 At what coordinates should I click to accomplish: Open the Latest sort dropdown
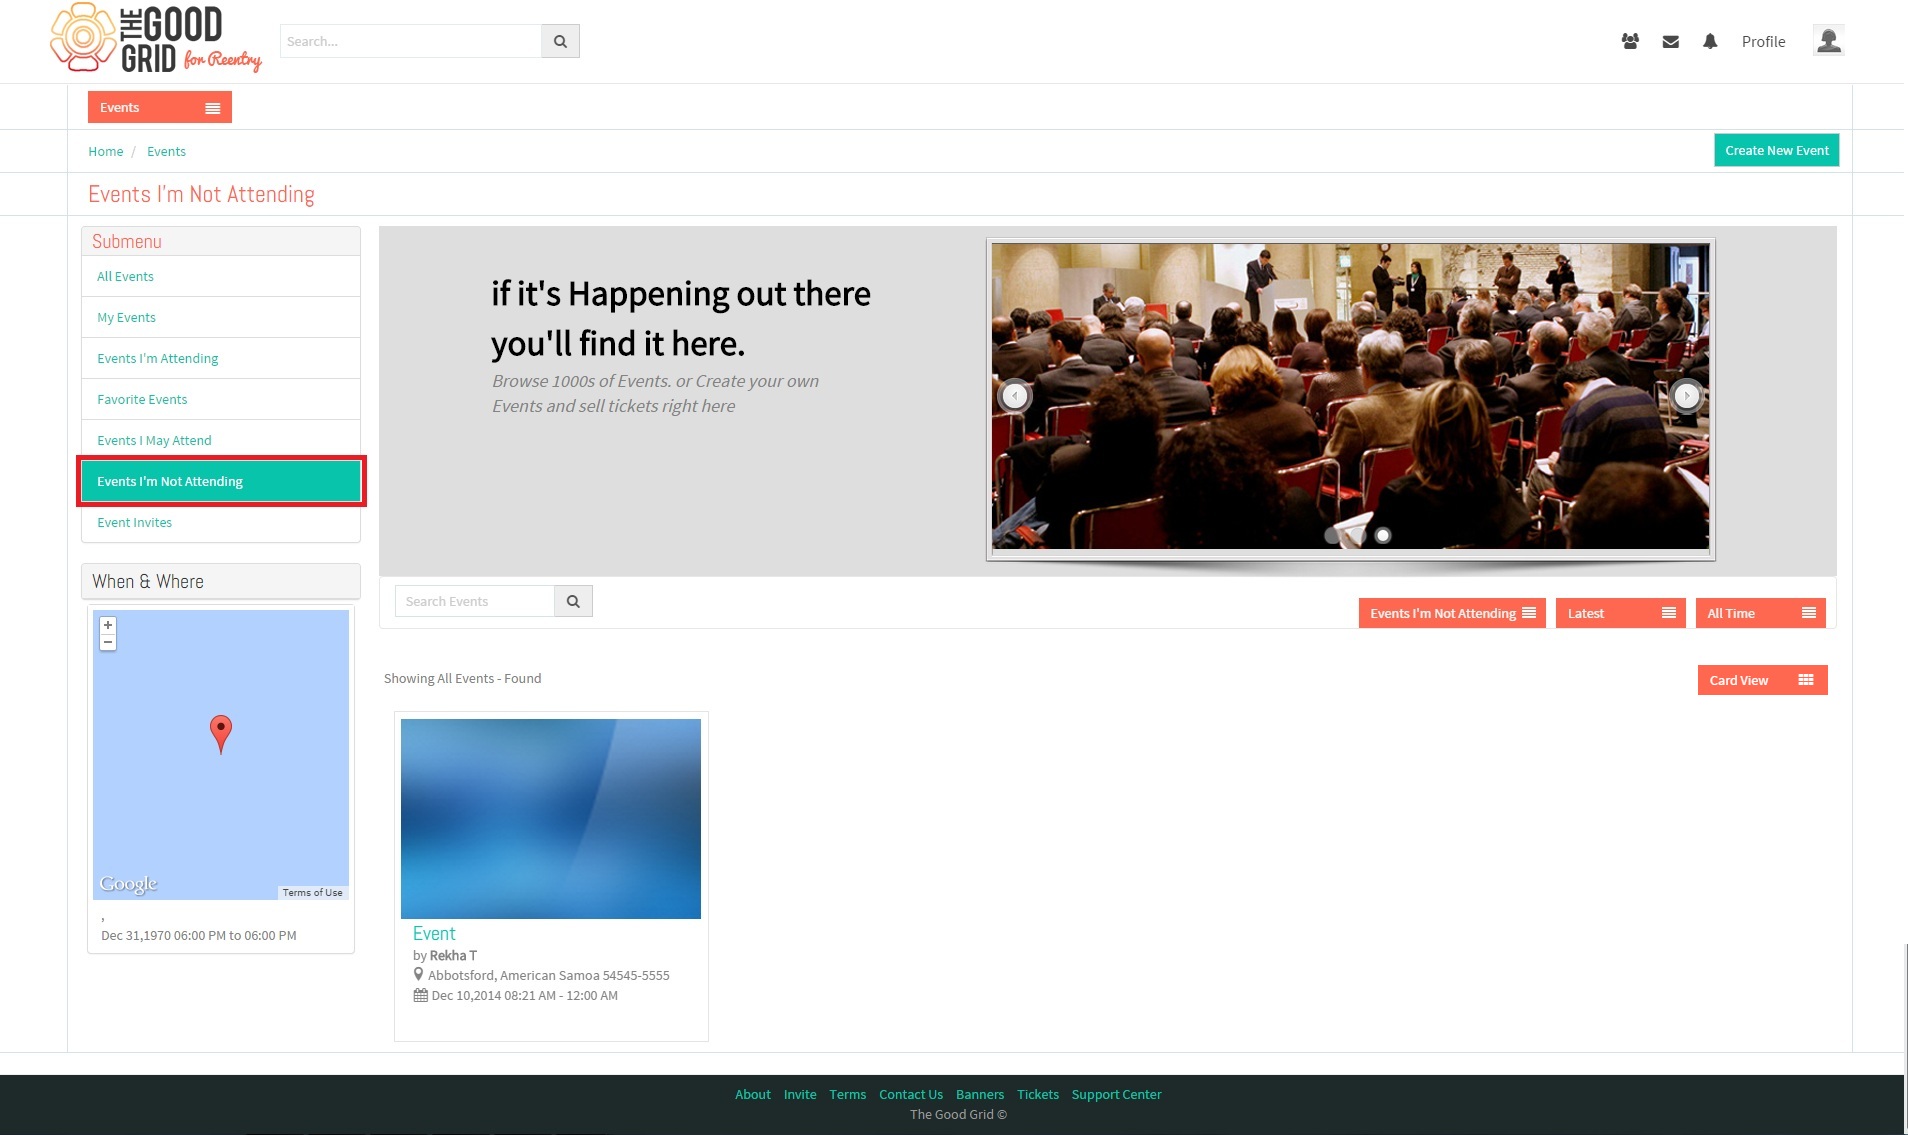click(1621, 613)
